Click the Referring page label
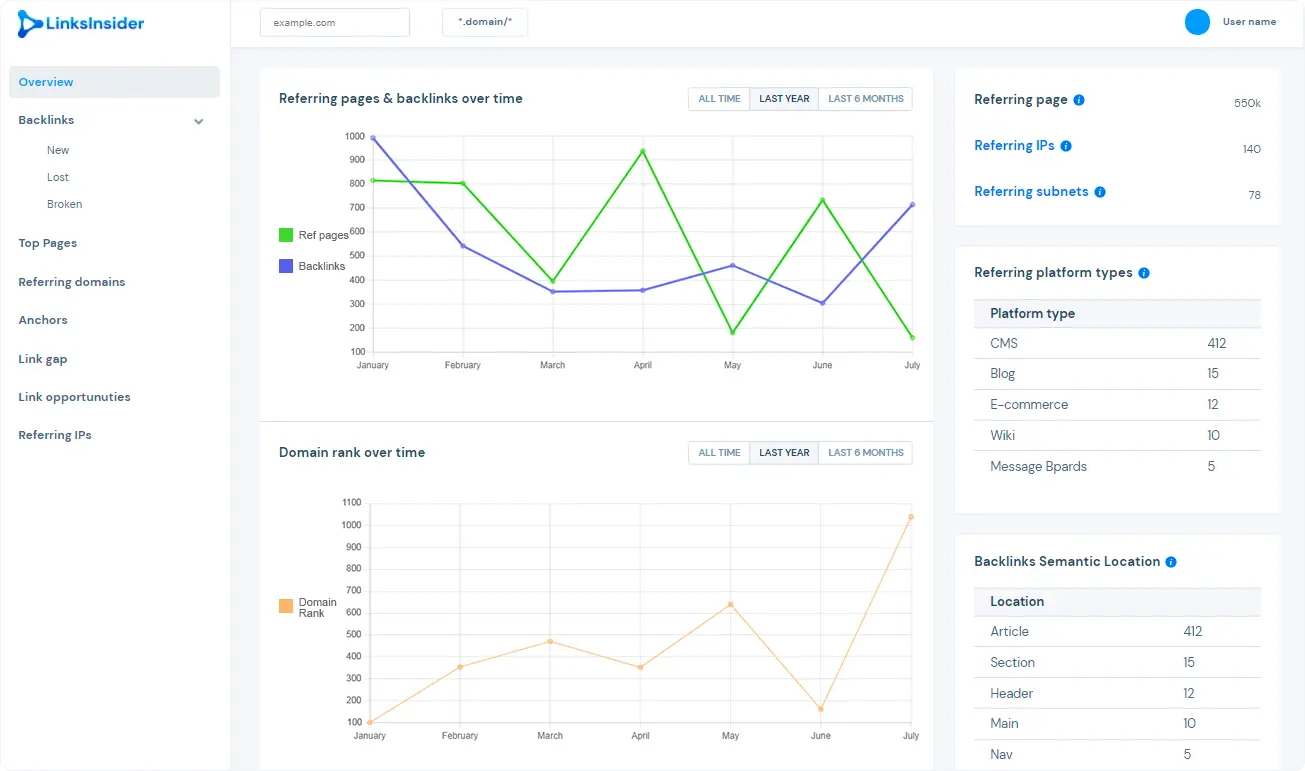Screen dimensions: 1305x771 1021,100
